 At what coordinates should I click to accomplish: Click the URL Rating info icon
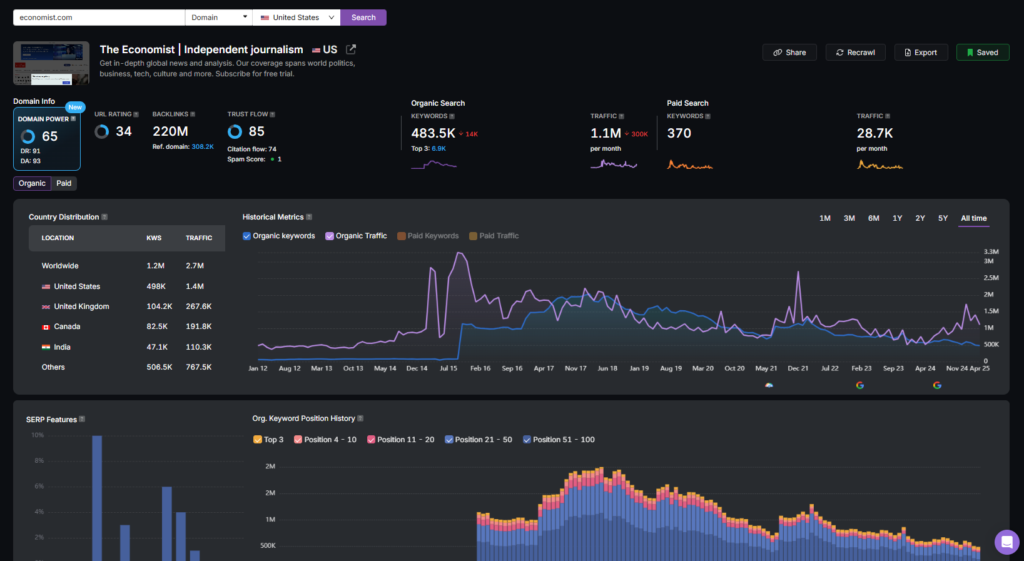pyautogui.click(x=136, y=114)
